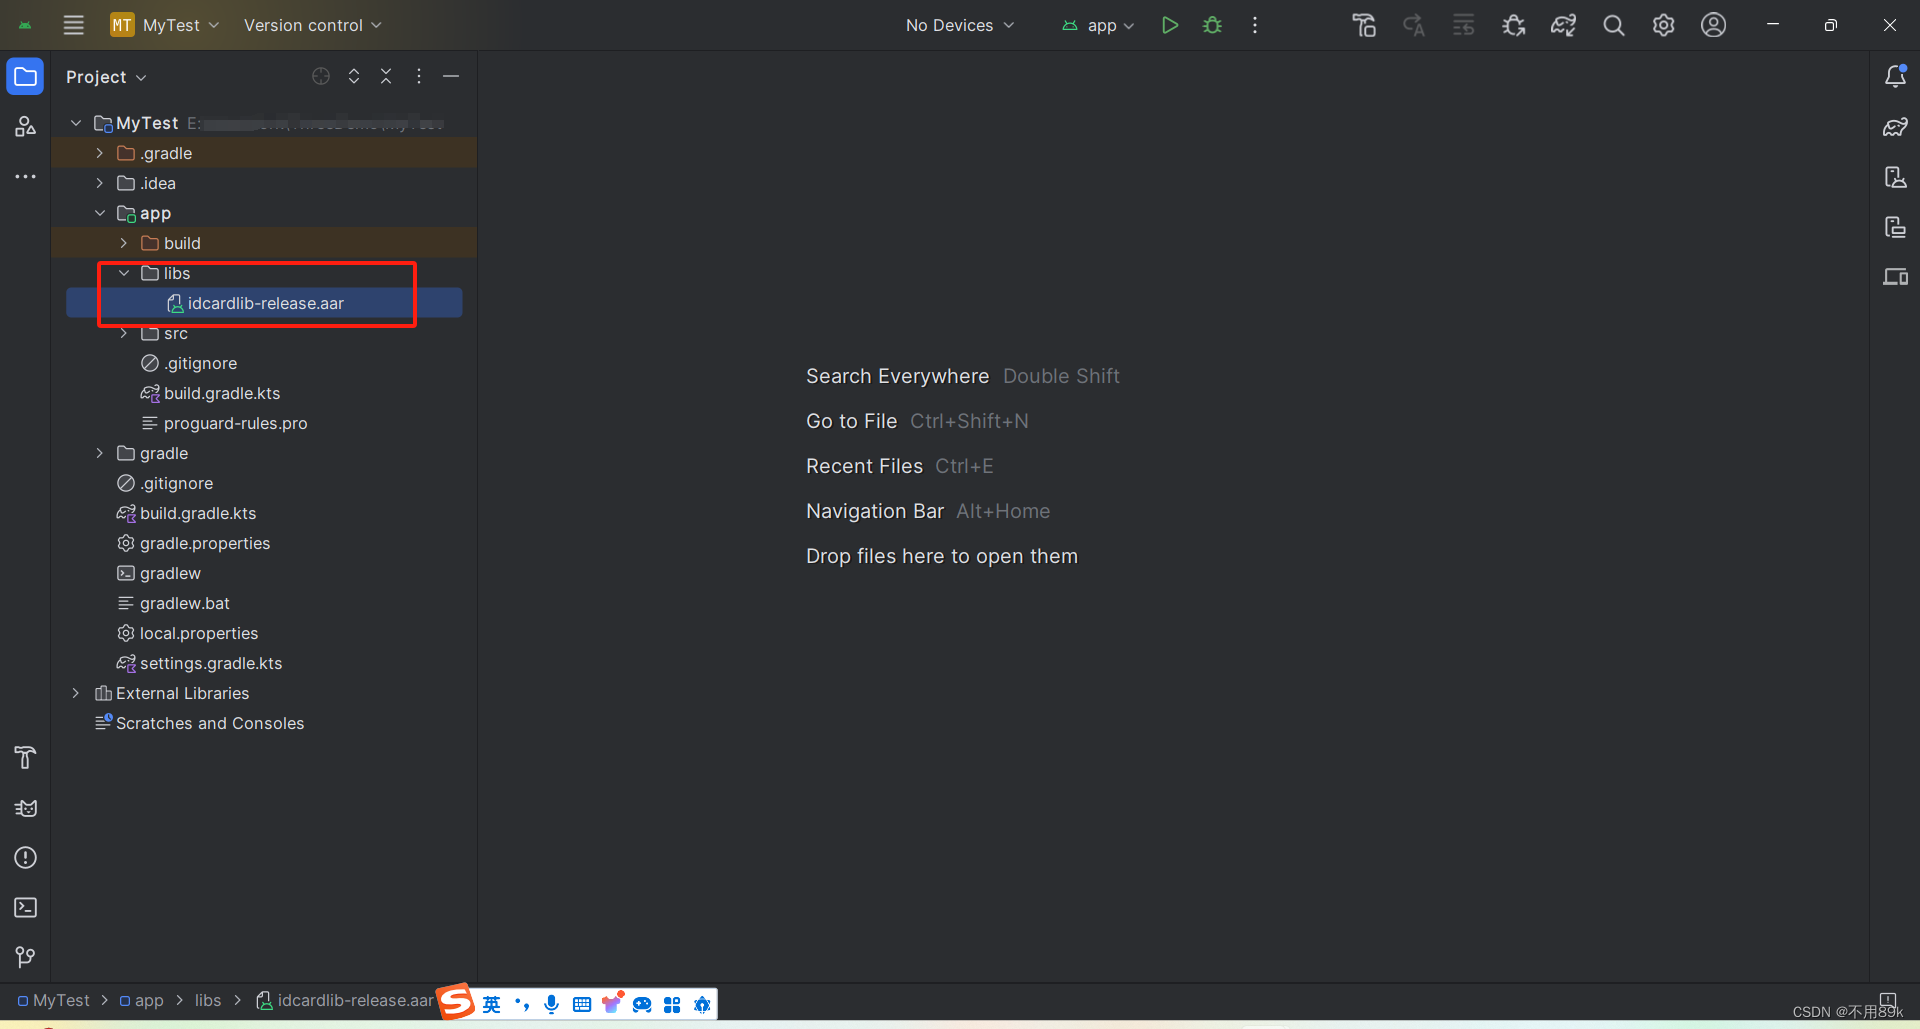This screenshot has height=1029, width=1920.
Task: Open the Problems tool window
Action: click(x=25, y=858)
